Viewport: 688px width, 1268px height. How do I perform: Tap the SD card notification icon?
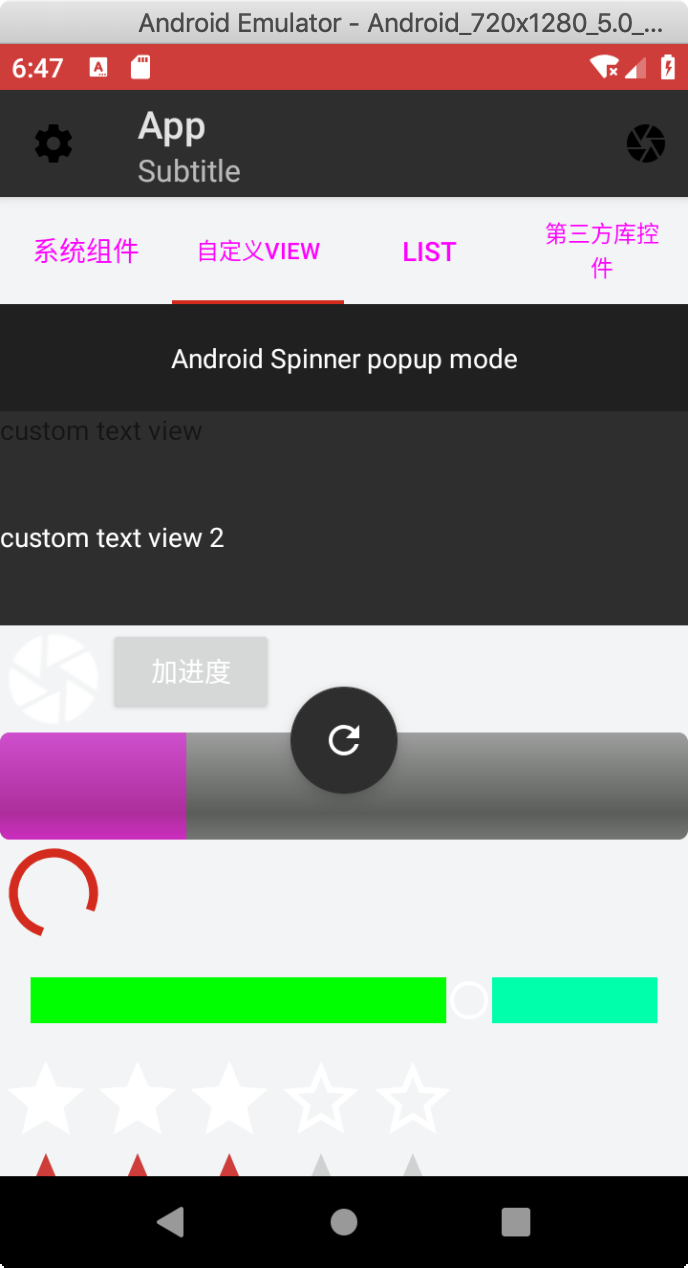tap(140, 67)
